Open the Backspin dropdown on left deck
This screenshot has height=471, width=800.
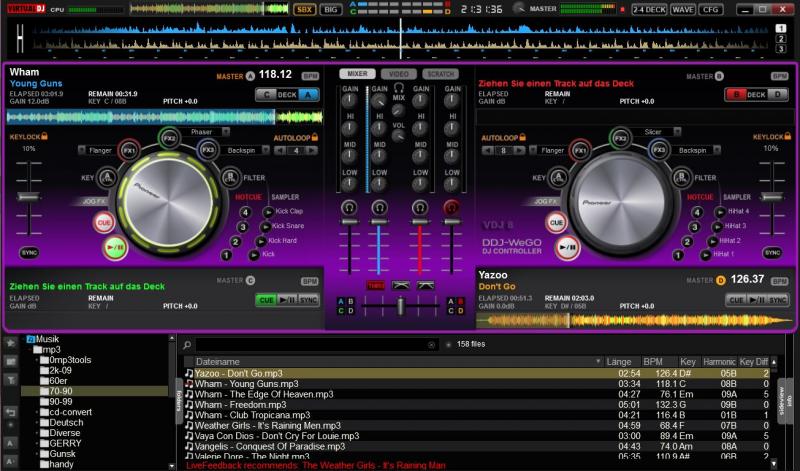[265, 150]
